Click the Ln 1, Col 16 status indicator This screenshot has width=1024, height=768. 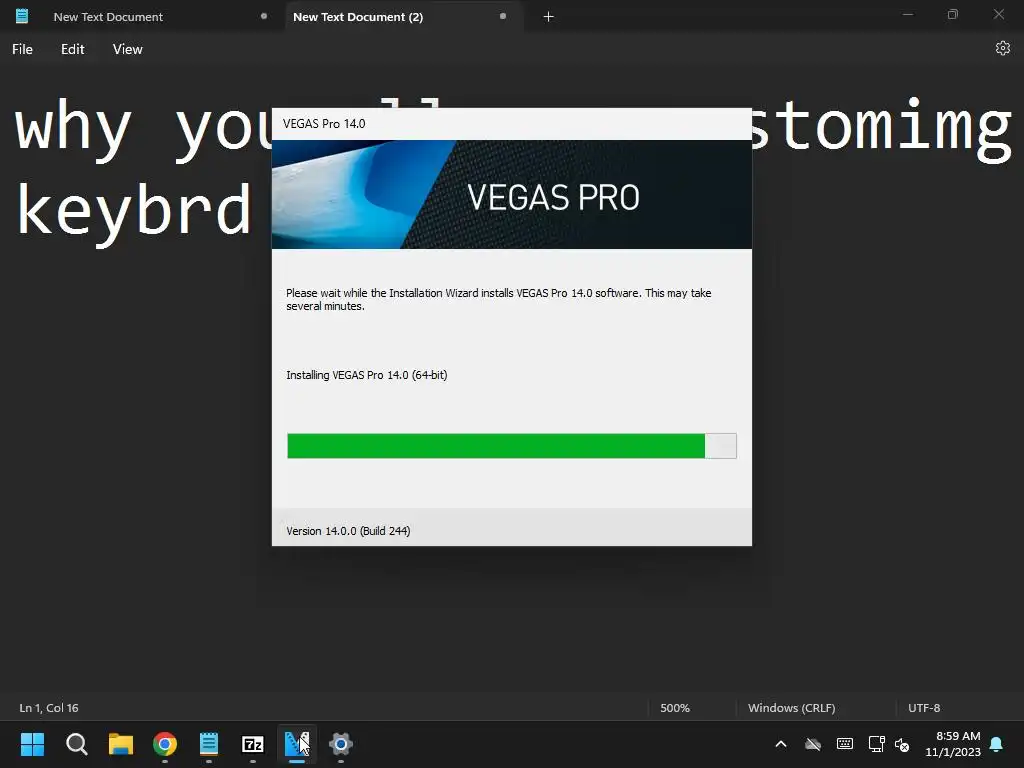pyautogui.click(x=49, y=708)
